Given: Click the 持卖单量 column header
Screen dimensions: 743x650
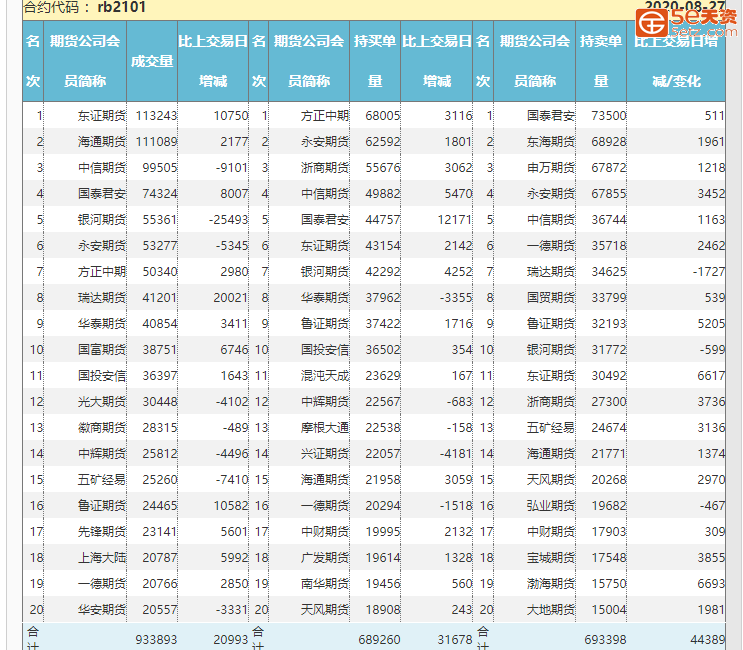Looking at the screenshot, I should click(601, 61).
